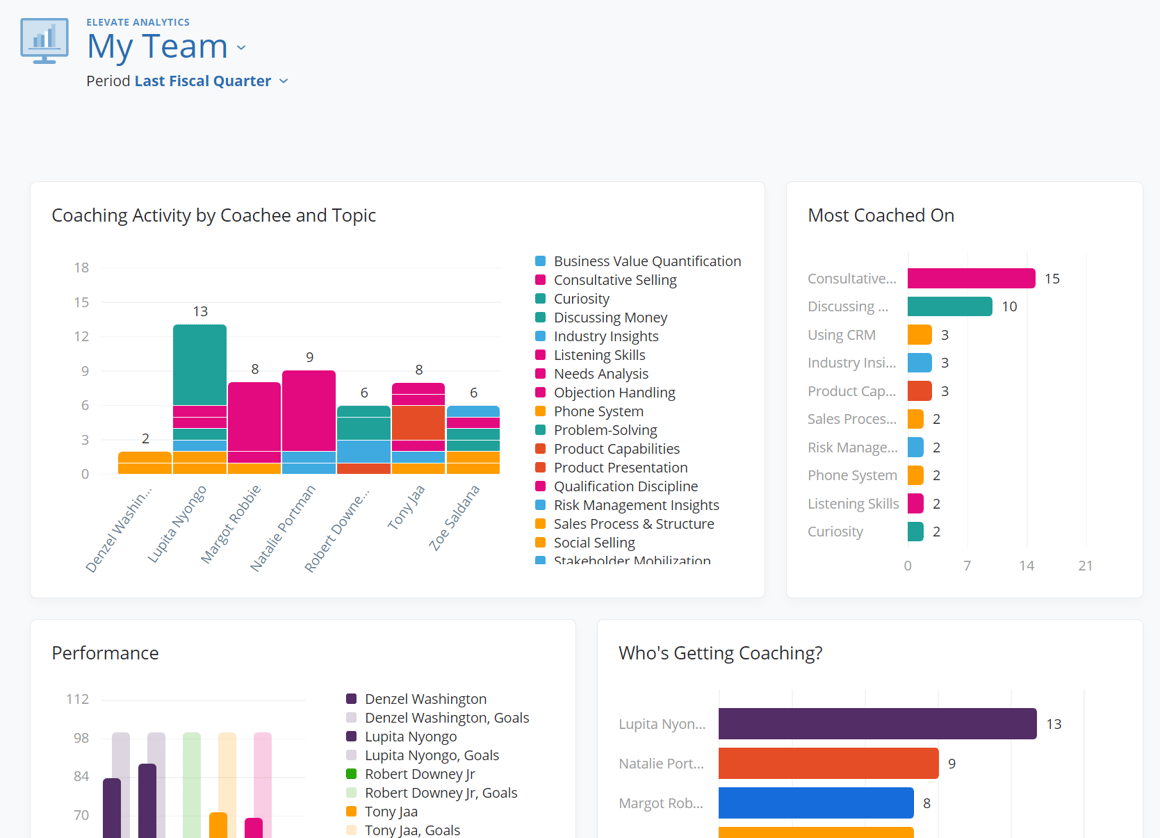This screenshot has width=1160, height=838.
Task: Click the ELEVATE ANALYTICS header text
Action: 138,22
